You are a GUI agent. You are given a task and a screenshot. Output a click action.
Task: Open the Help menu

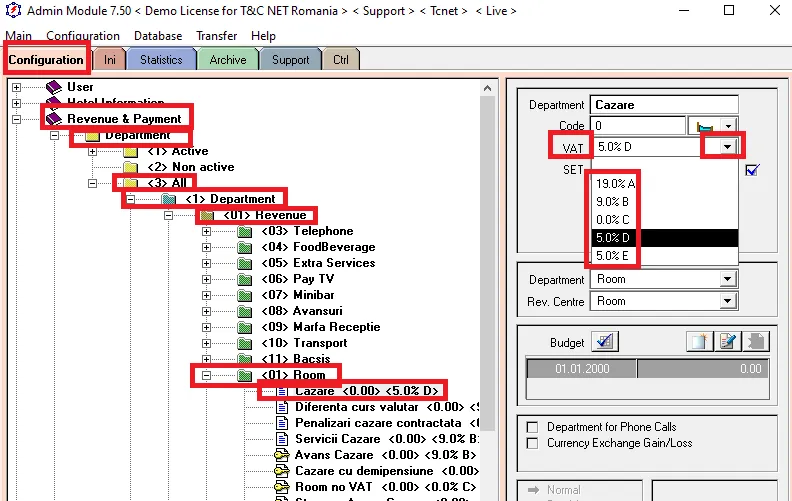click(x=263, y=36)
